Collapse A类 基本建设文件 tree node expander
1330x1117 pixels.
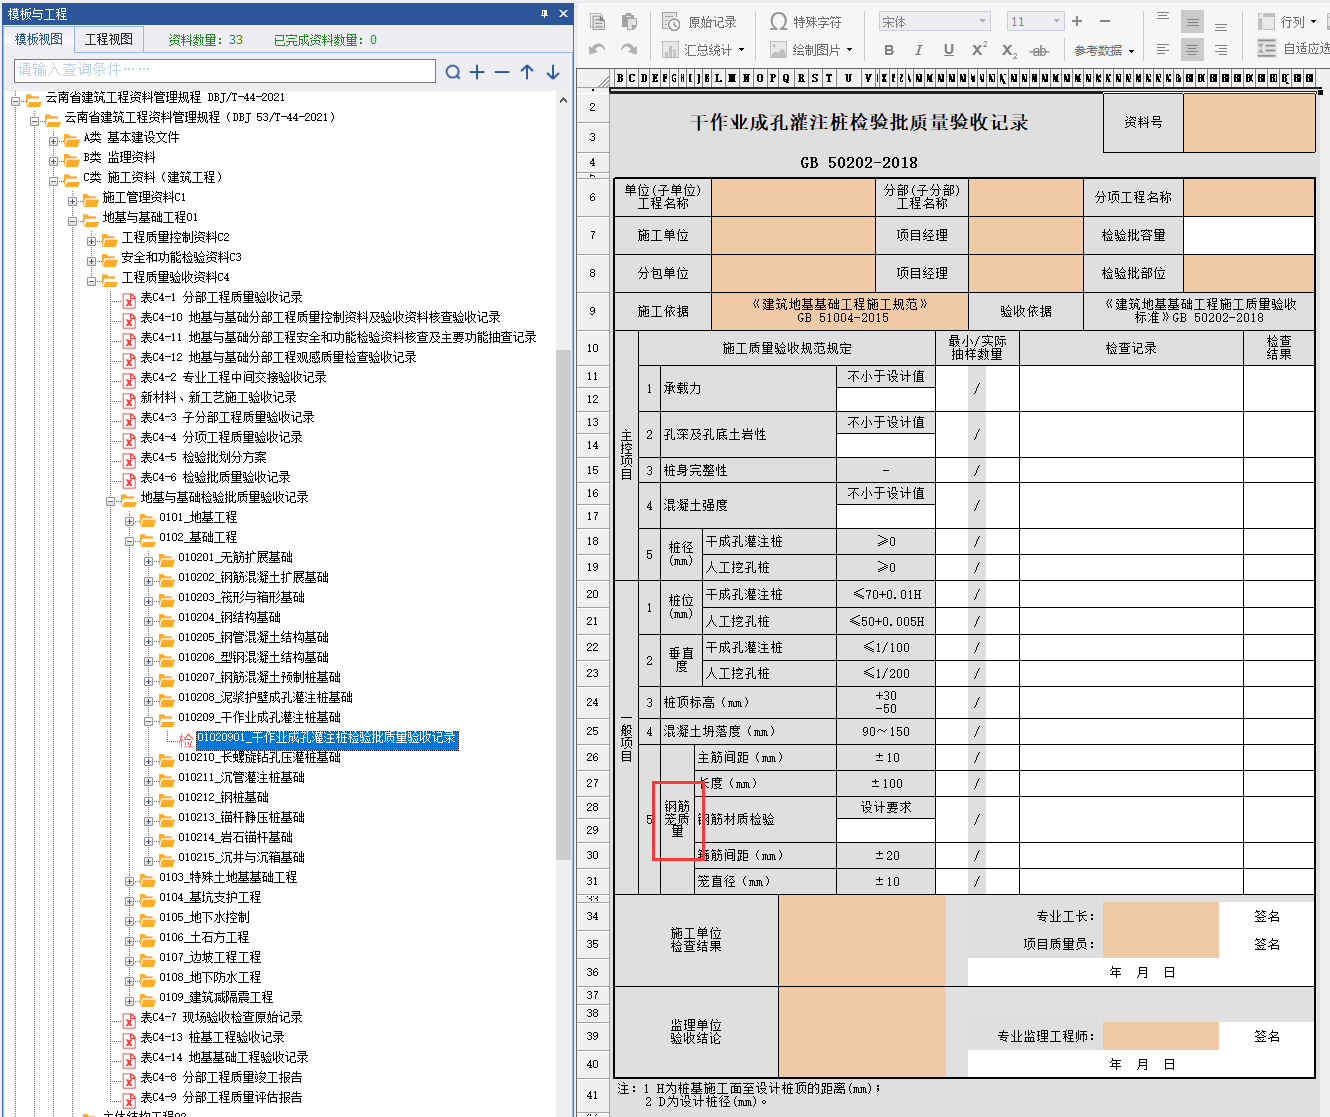pyautogui.click(x=54, y=141)
